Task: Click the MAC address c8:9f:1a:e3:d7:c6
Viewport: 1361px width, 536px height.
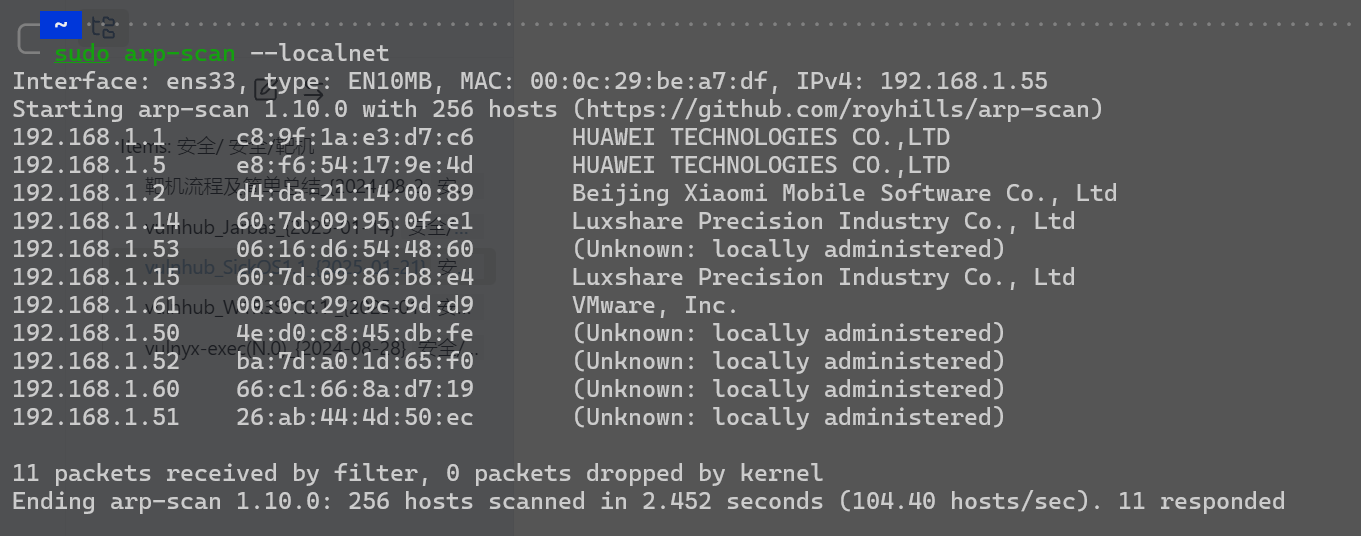Action: 355,137
